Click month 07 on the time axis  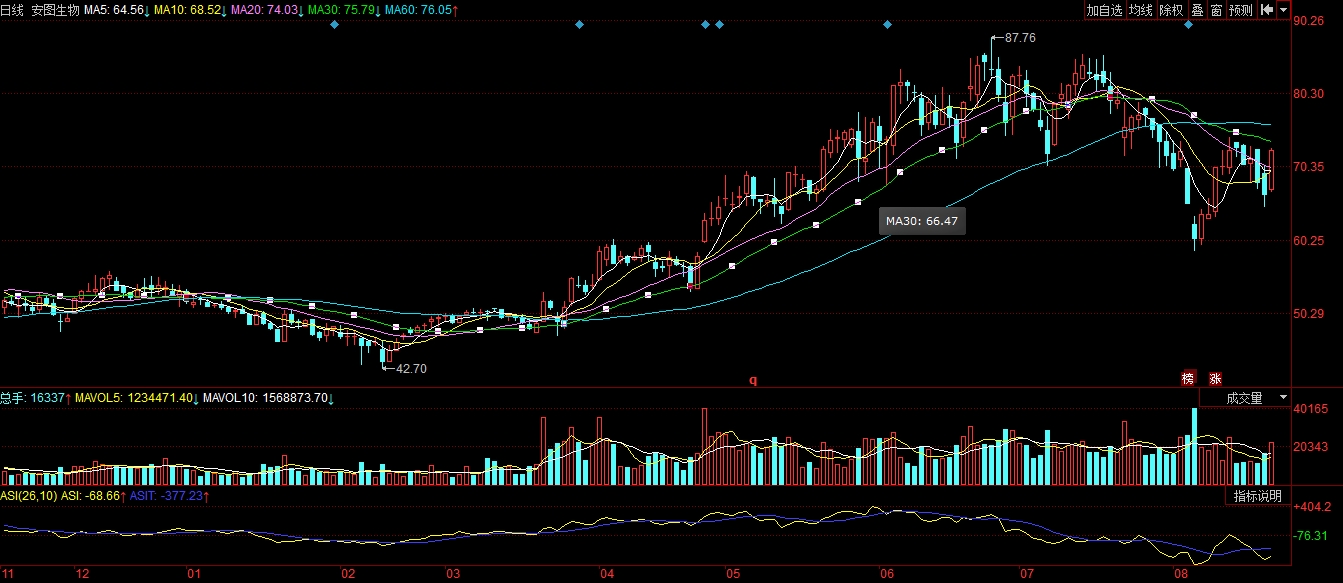coord(1027,575)
